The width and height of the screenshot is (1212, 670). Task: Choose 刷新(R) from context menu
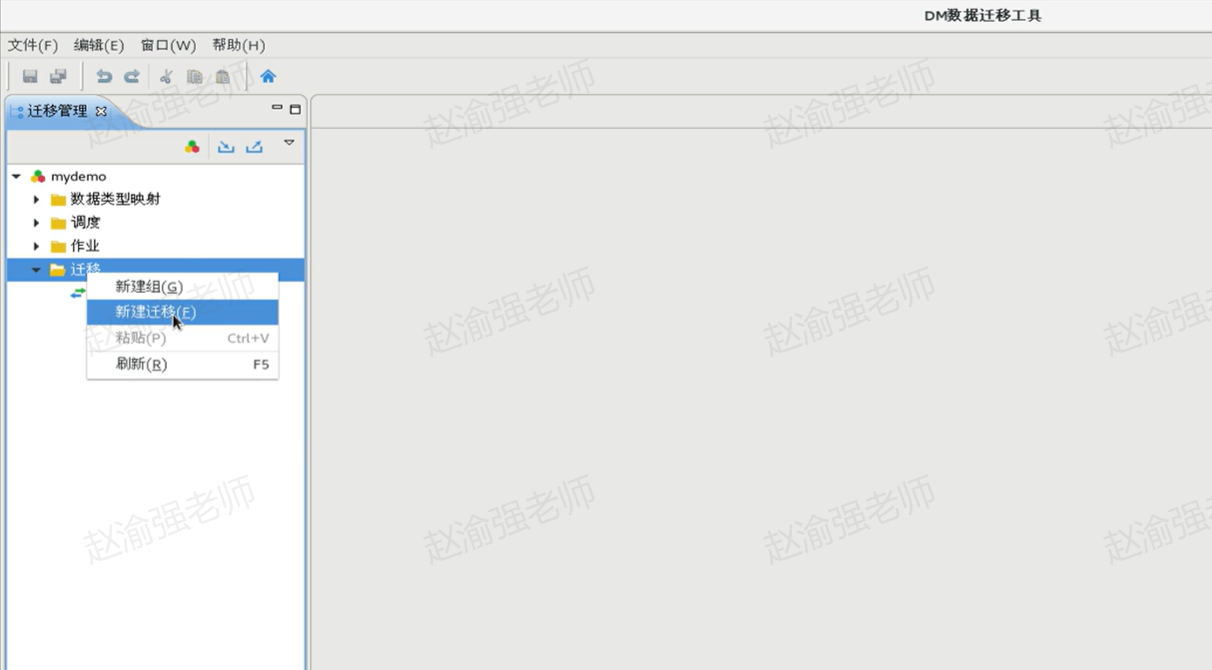click(183, 364)
